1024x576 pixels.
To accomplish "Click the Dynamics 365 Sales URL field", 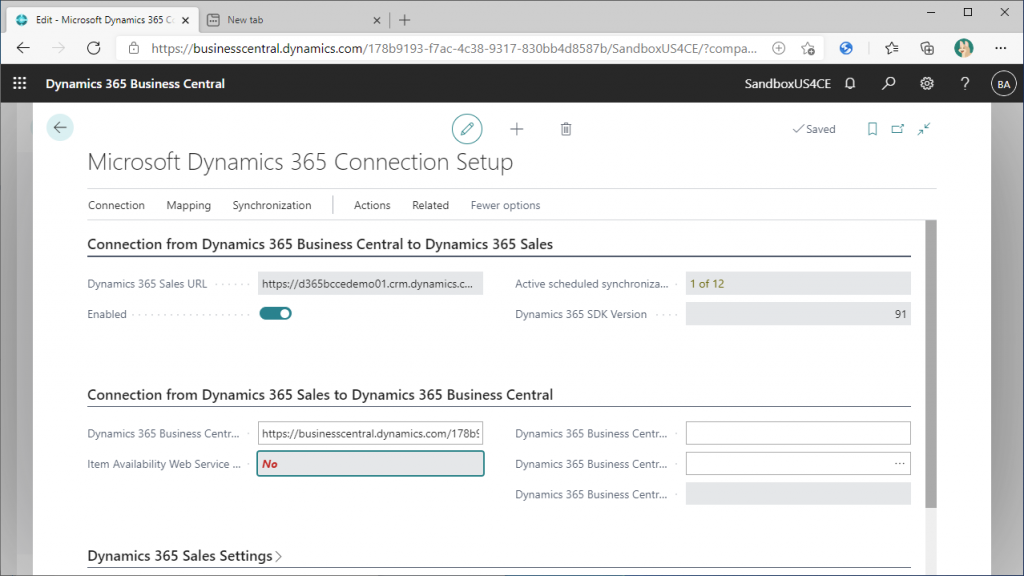I will (370, 283).
